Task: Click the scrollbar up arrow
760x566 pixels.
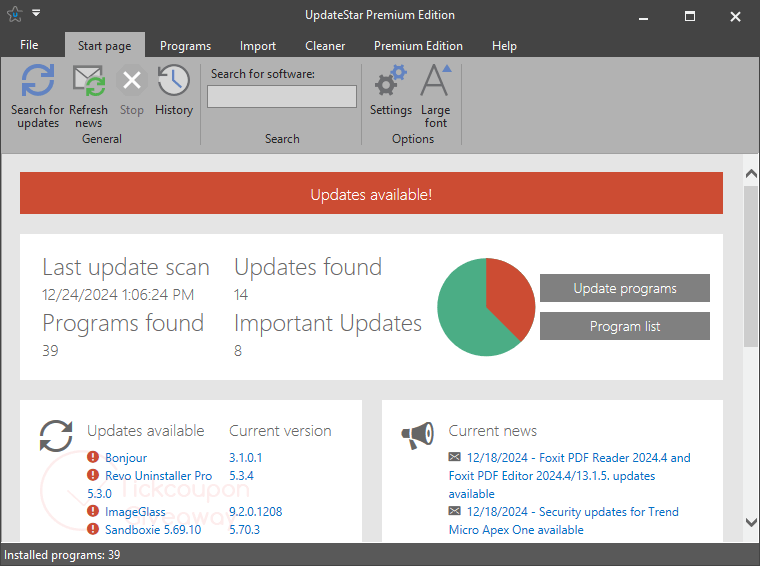Action: [x=751, y=174]
